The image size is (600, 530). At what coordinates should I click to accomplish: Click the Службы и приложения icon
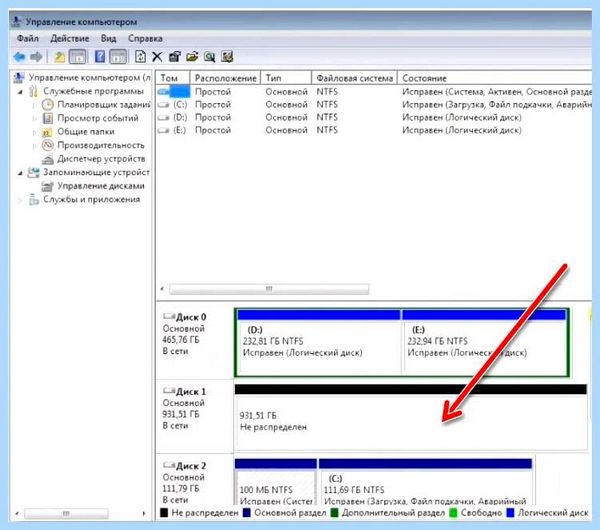coord(34,200)
